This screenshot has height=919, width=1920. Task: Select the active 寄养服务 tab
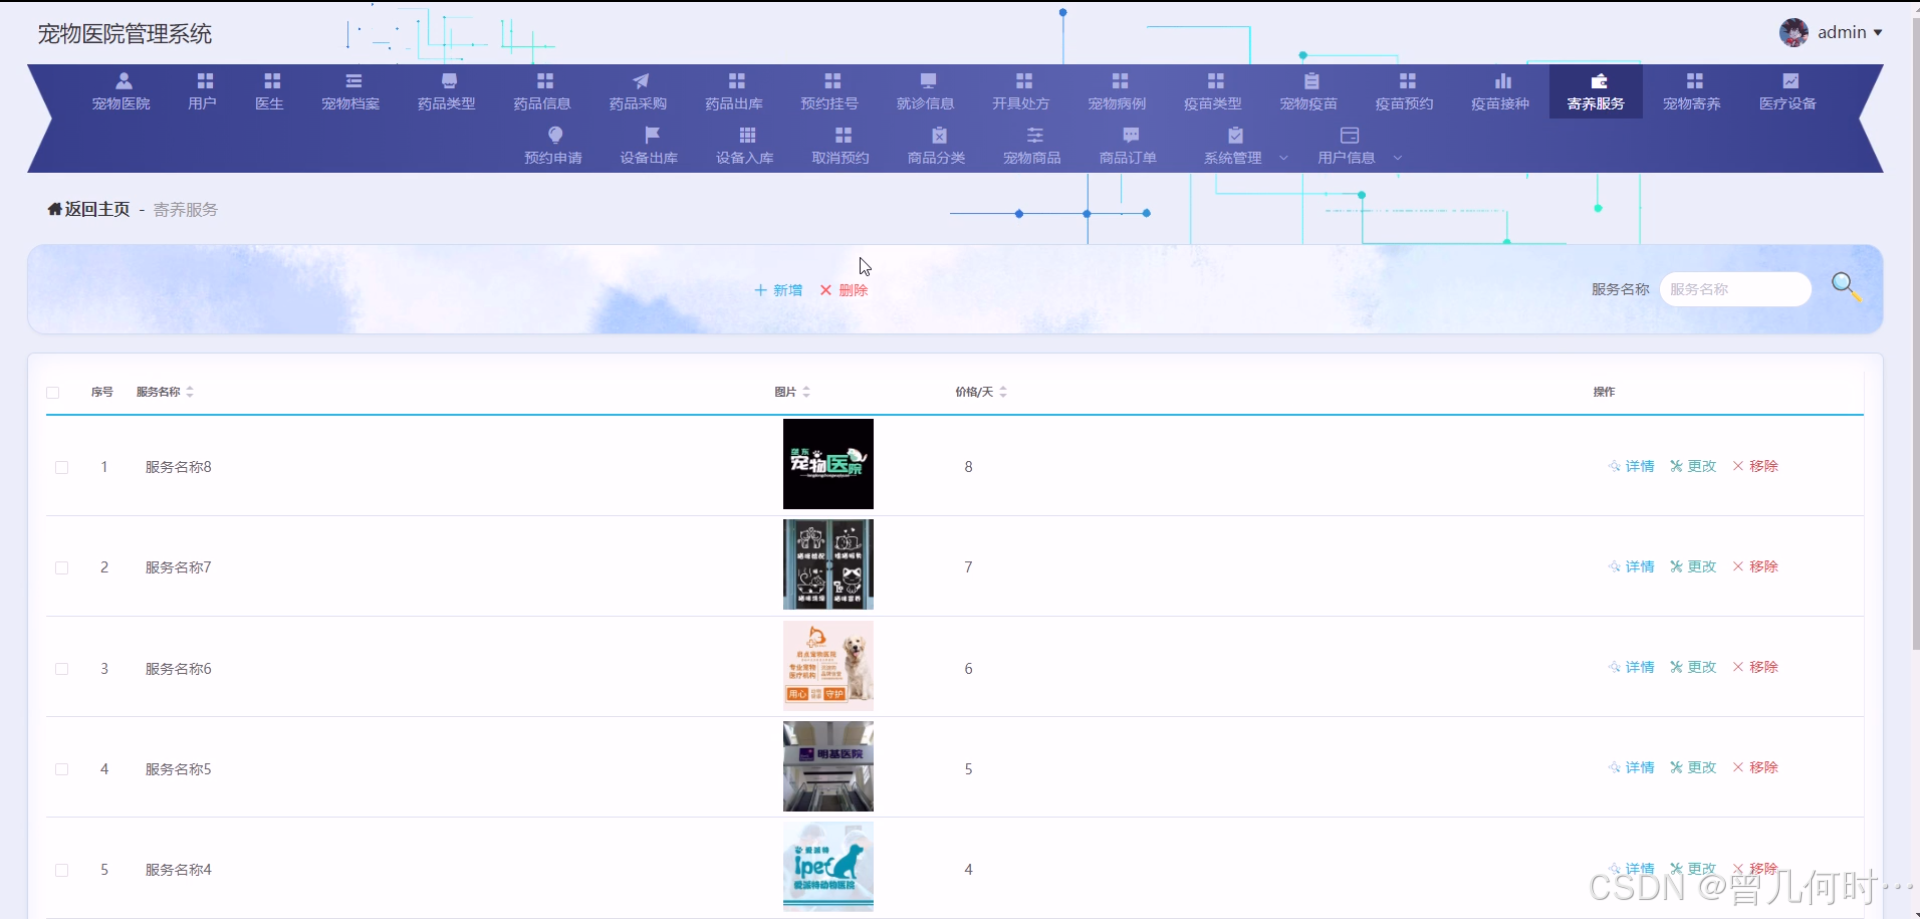[x=1596, y=91]
